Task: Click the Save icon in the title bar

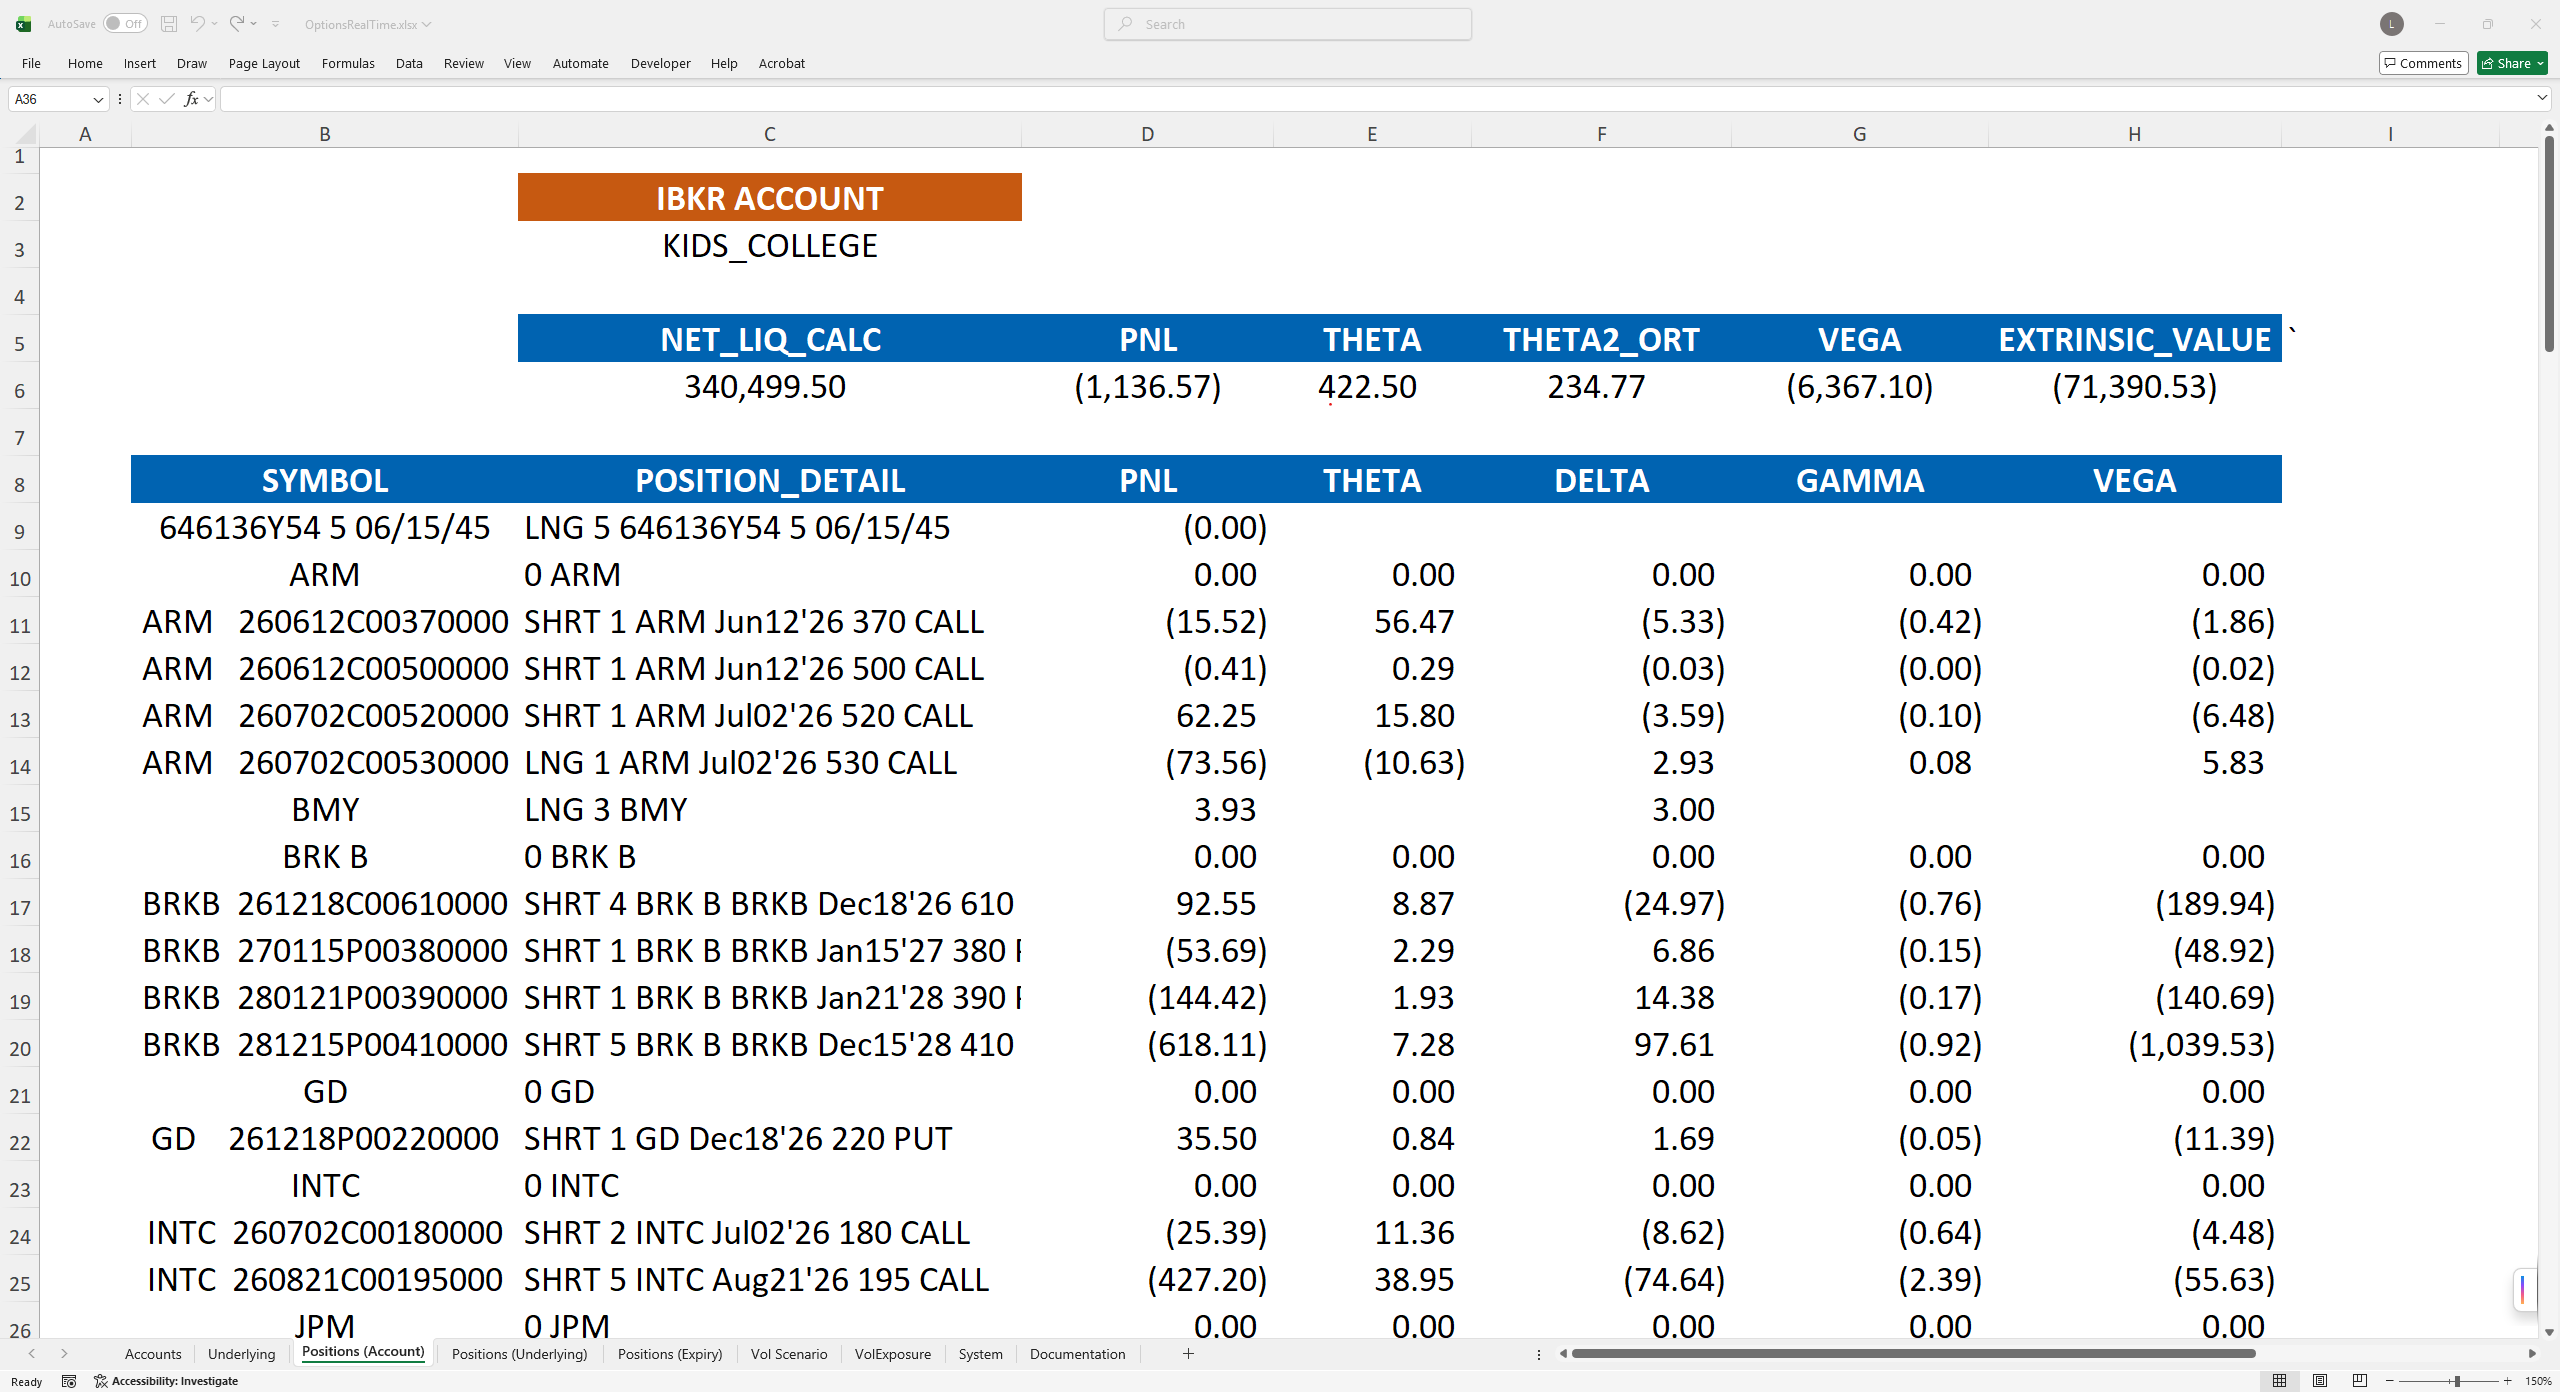Action: pos(168,24)
